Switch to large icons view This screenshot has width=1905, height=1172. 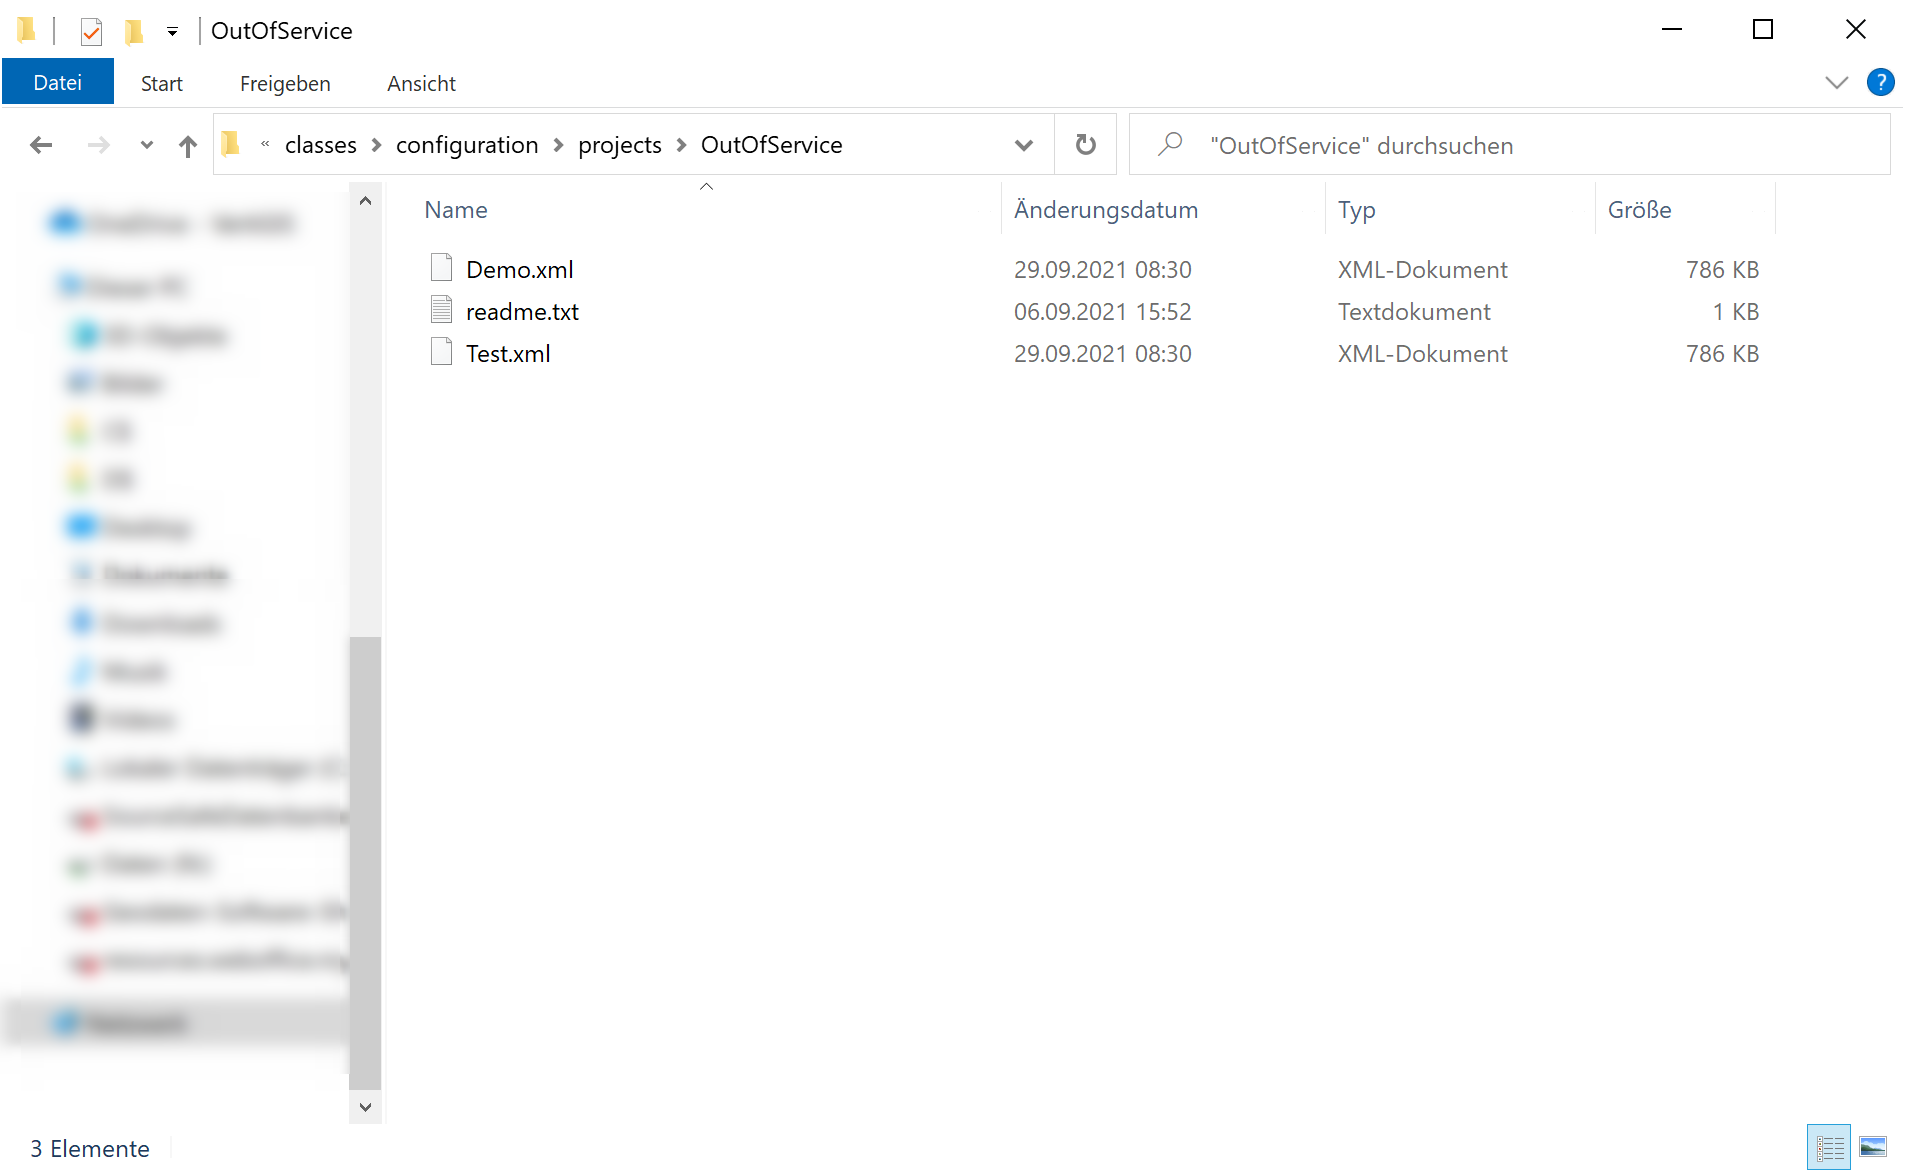[x=1878, y=1147]
